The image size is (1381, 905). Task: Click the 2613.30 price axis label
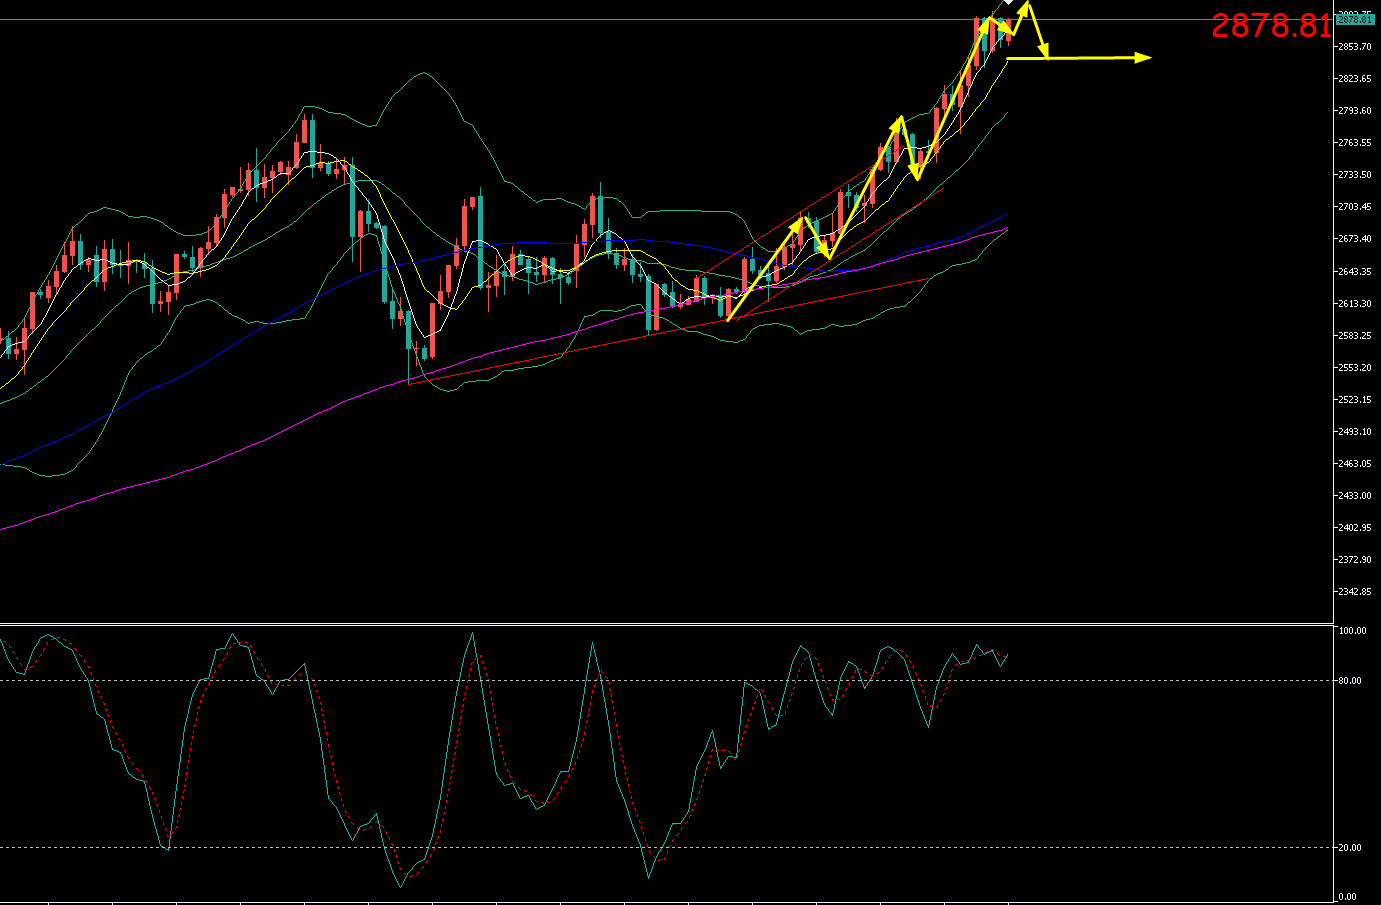1354,304
